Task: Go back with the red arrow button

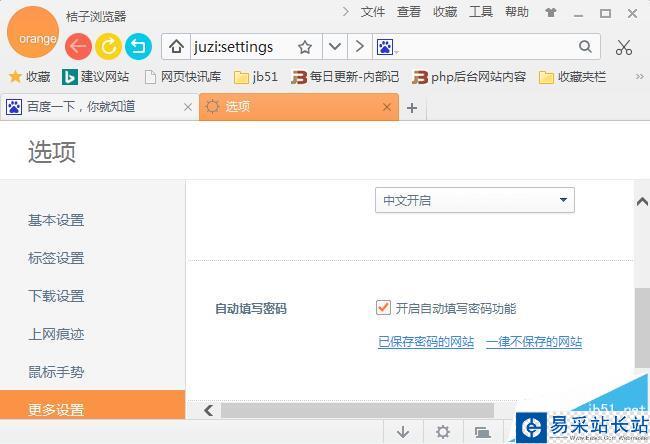Action: [x=78, y=46]
